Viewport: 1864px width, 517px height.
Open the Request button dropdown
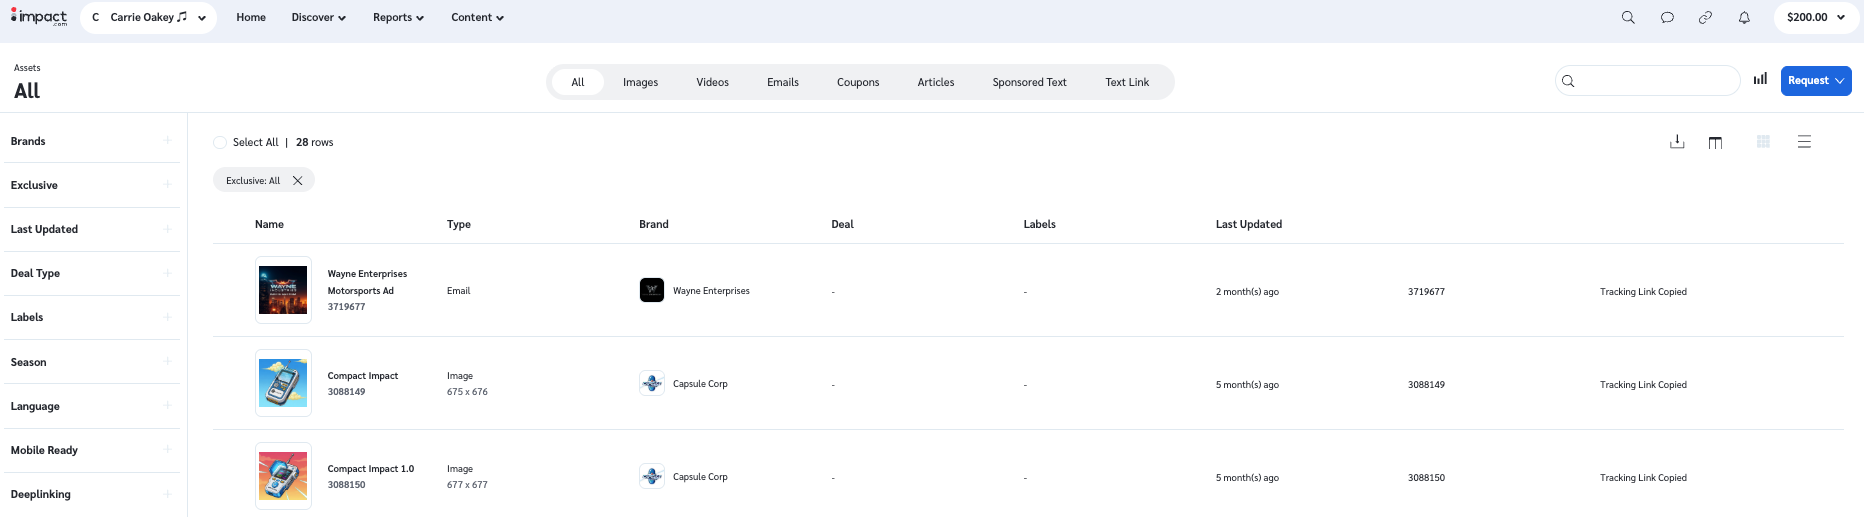pos(1815,81)
